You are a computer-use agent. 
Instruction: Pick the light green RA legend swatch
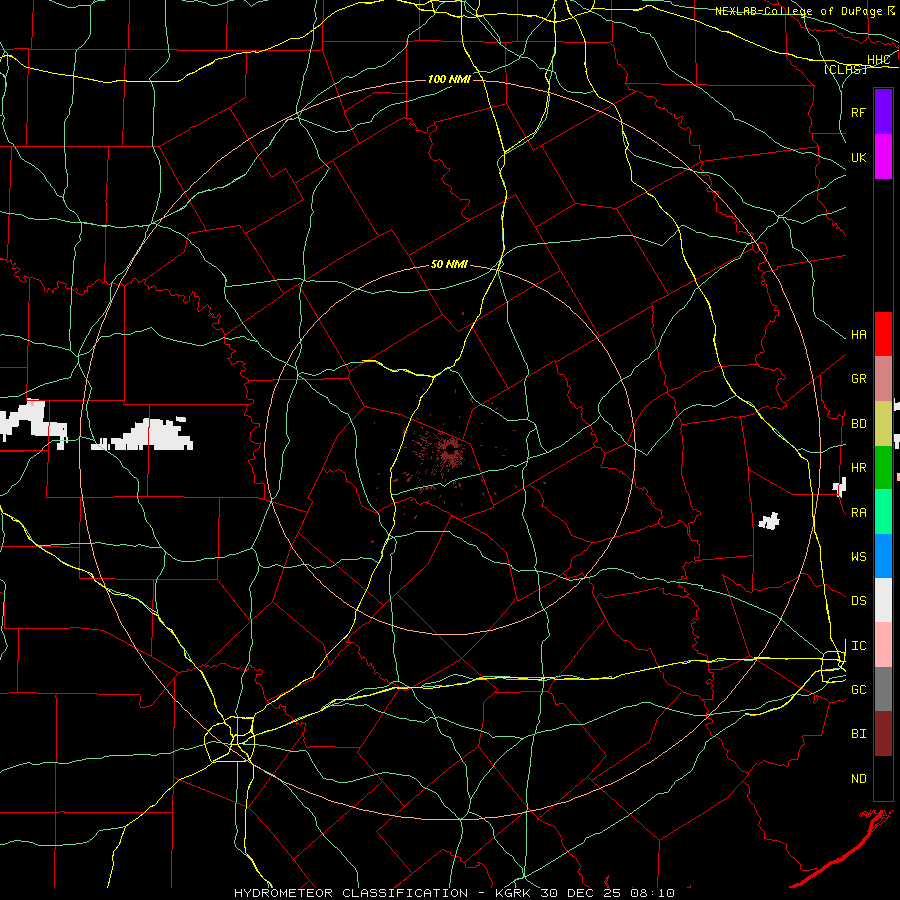(883, 512)
